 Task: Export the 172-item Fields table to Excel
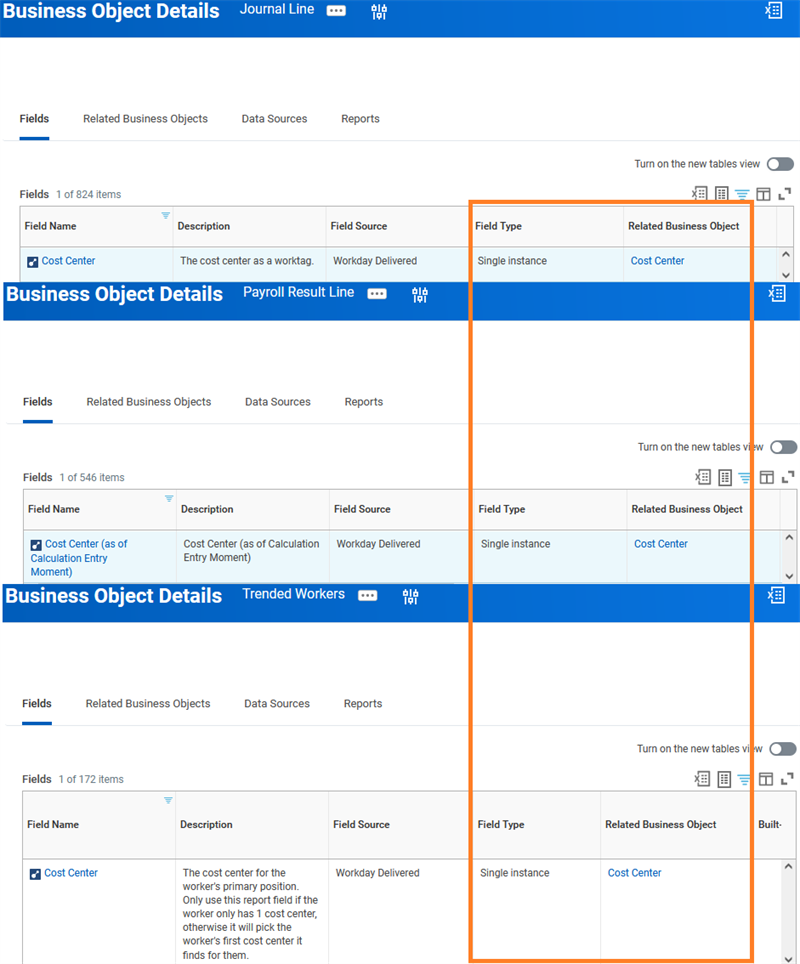702,779
